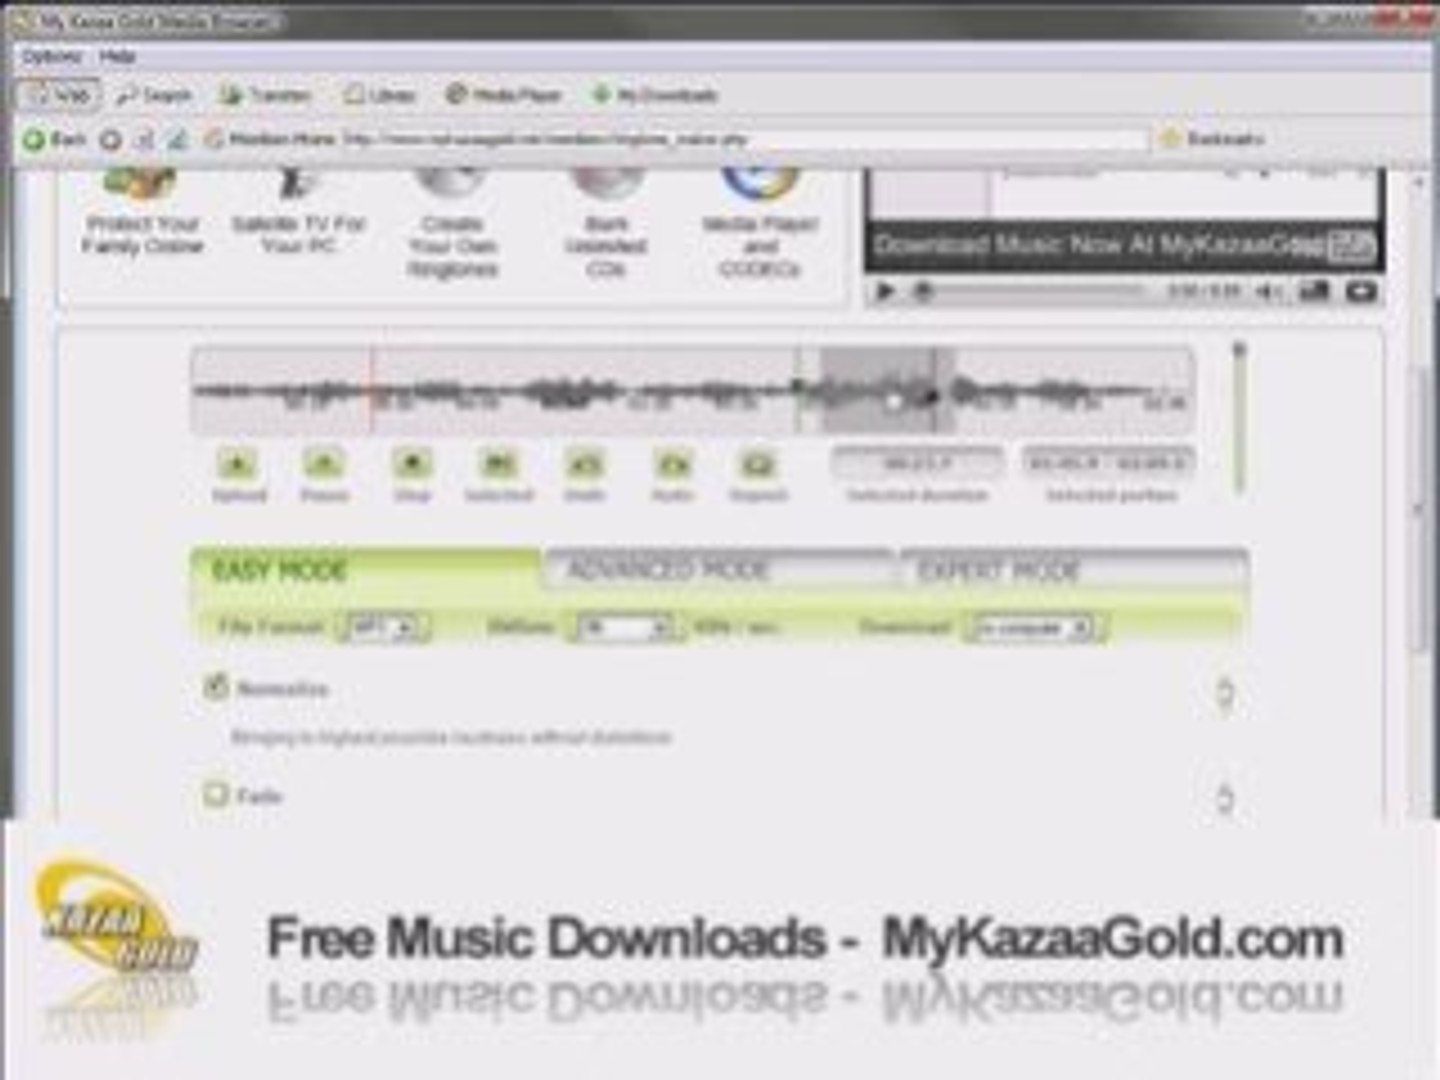
Task: Click the red playhead line on waveform
Action: click(371, 391)
